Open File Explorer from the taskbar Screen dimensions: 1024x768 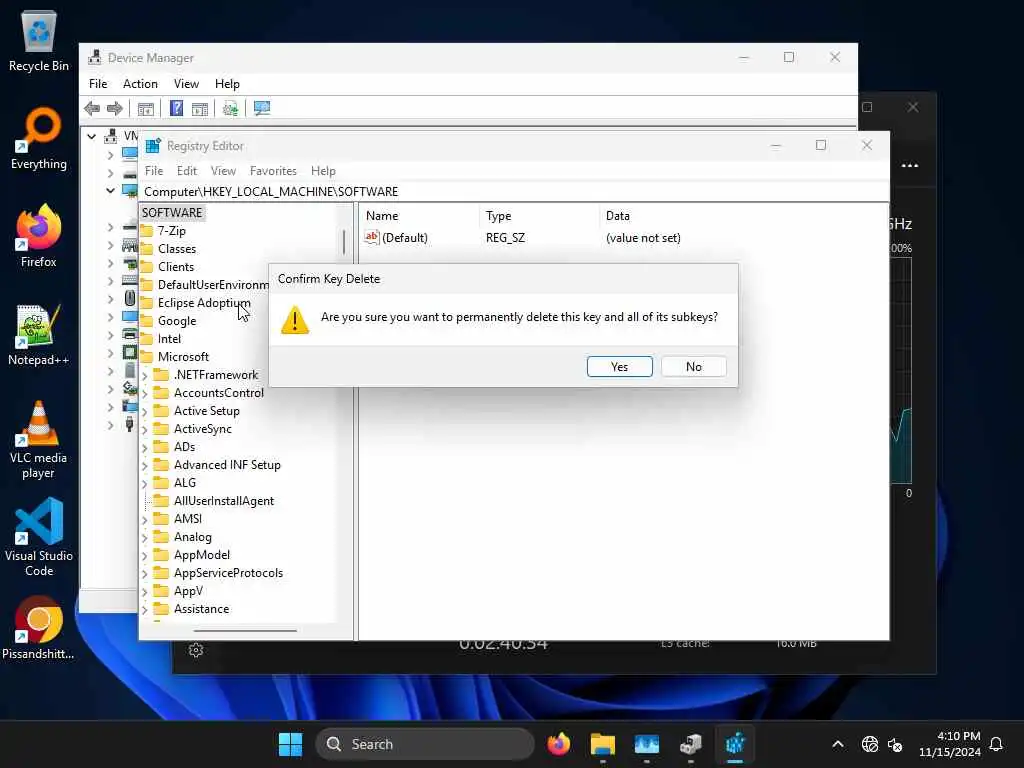pos(602,744)
